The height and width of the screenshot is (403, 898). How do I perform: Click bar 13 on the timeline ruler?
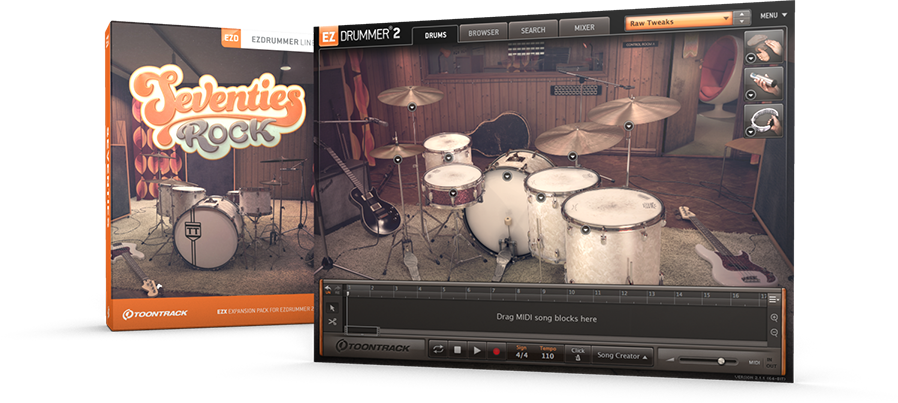651,294
